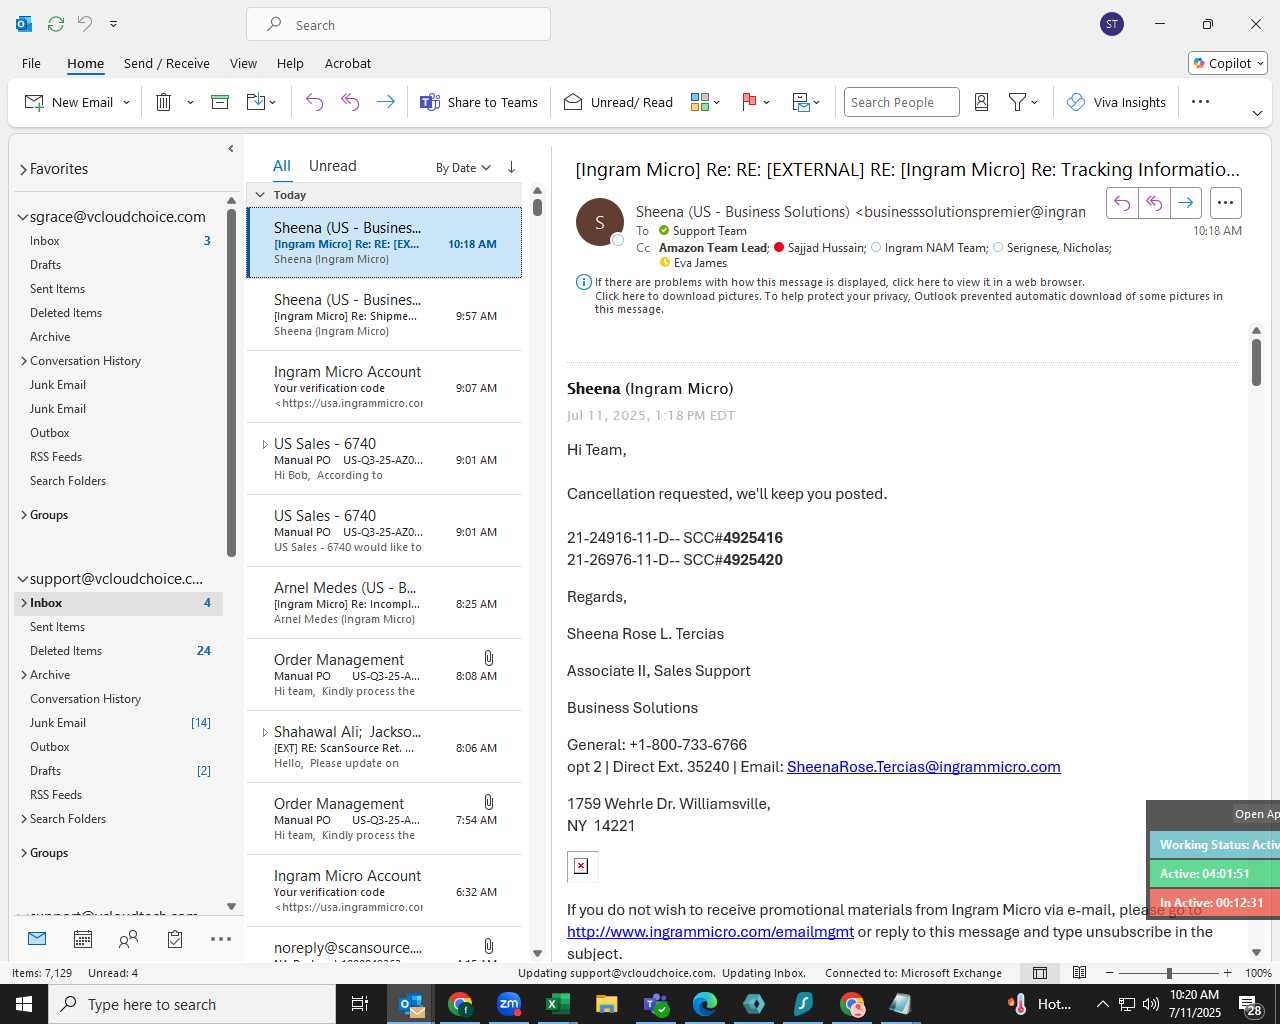This screenshot has width=1280, height=1024.
Task: Open the Help tab
Action: point(290,63)
